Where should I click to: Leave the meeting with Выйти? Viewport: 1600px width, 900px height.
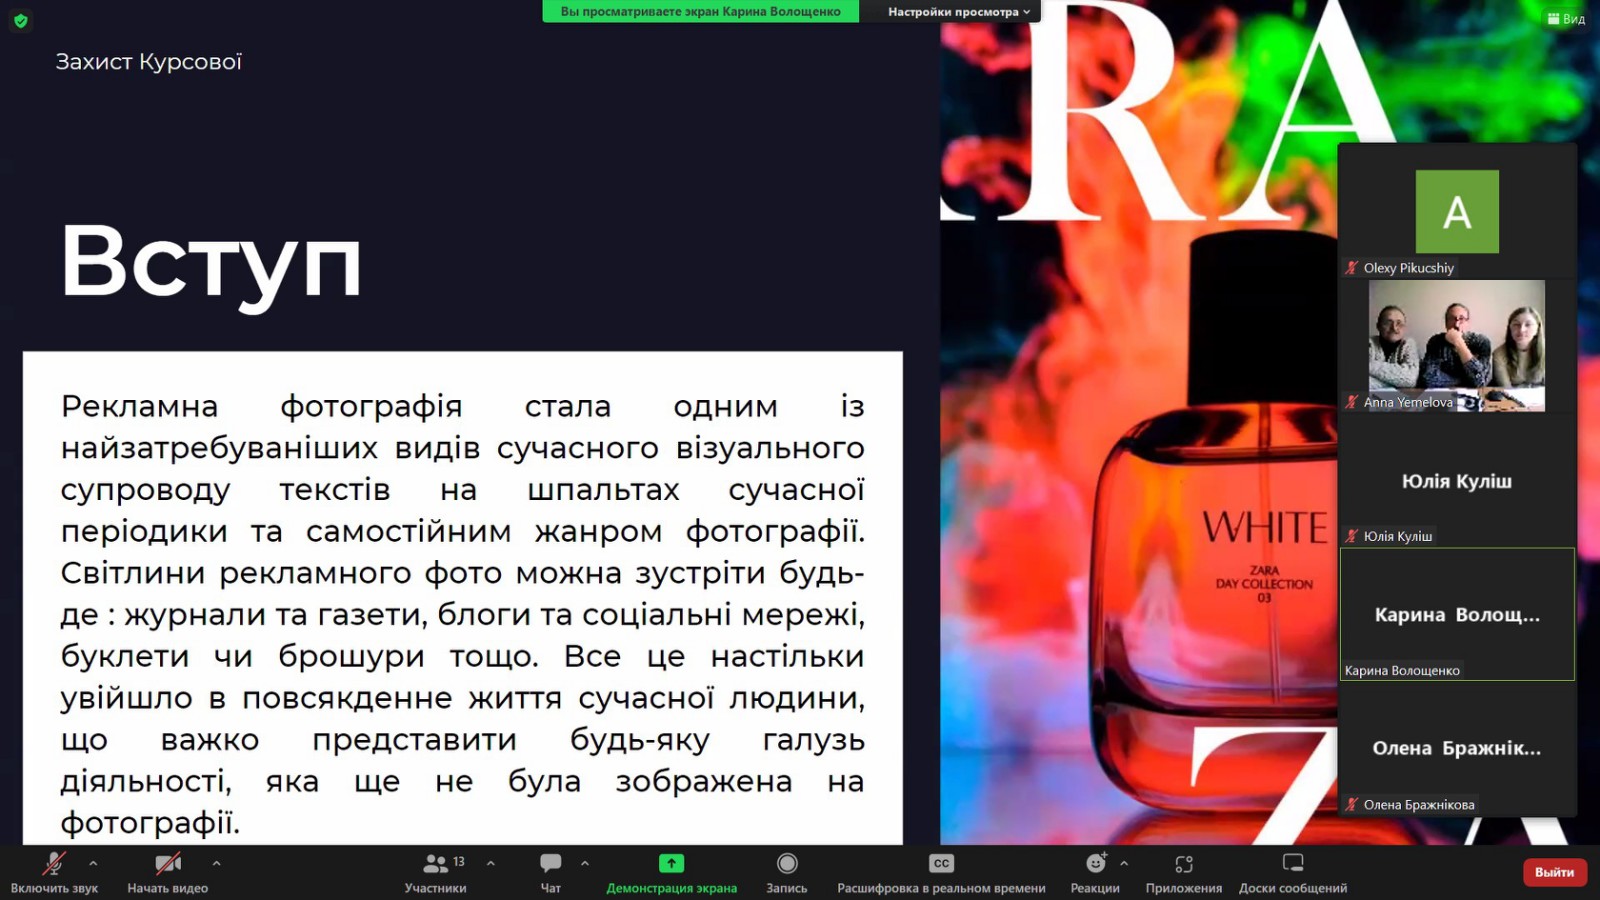[x=1554, y=872]
